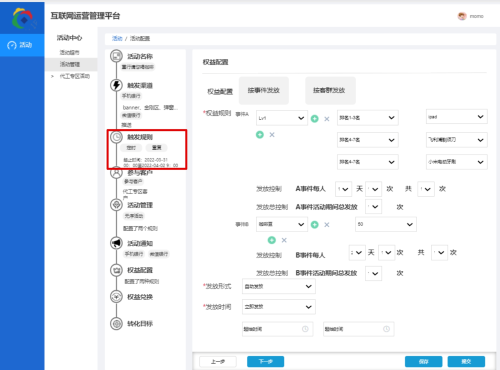The image size is (500, 370).
Task: Select the 按事件发放 option
Action: 264,90
